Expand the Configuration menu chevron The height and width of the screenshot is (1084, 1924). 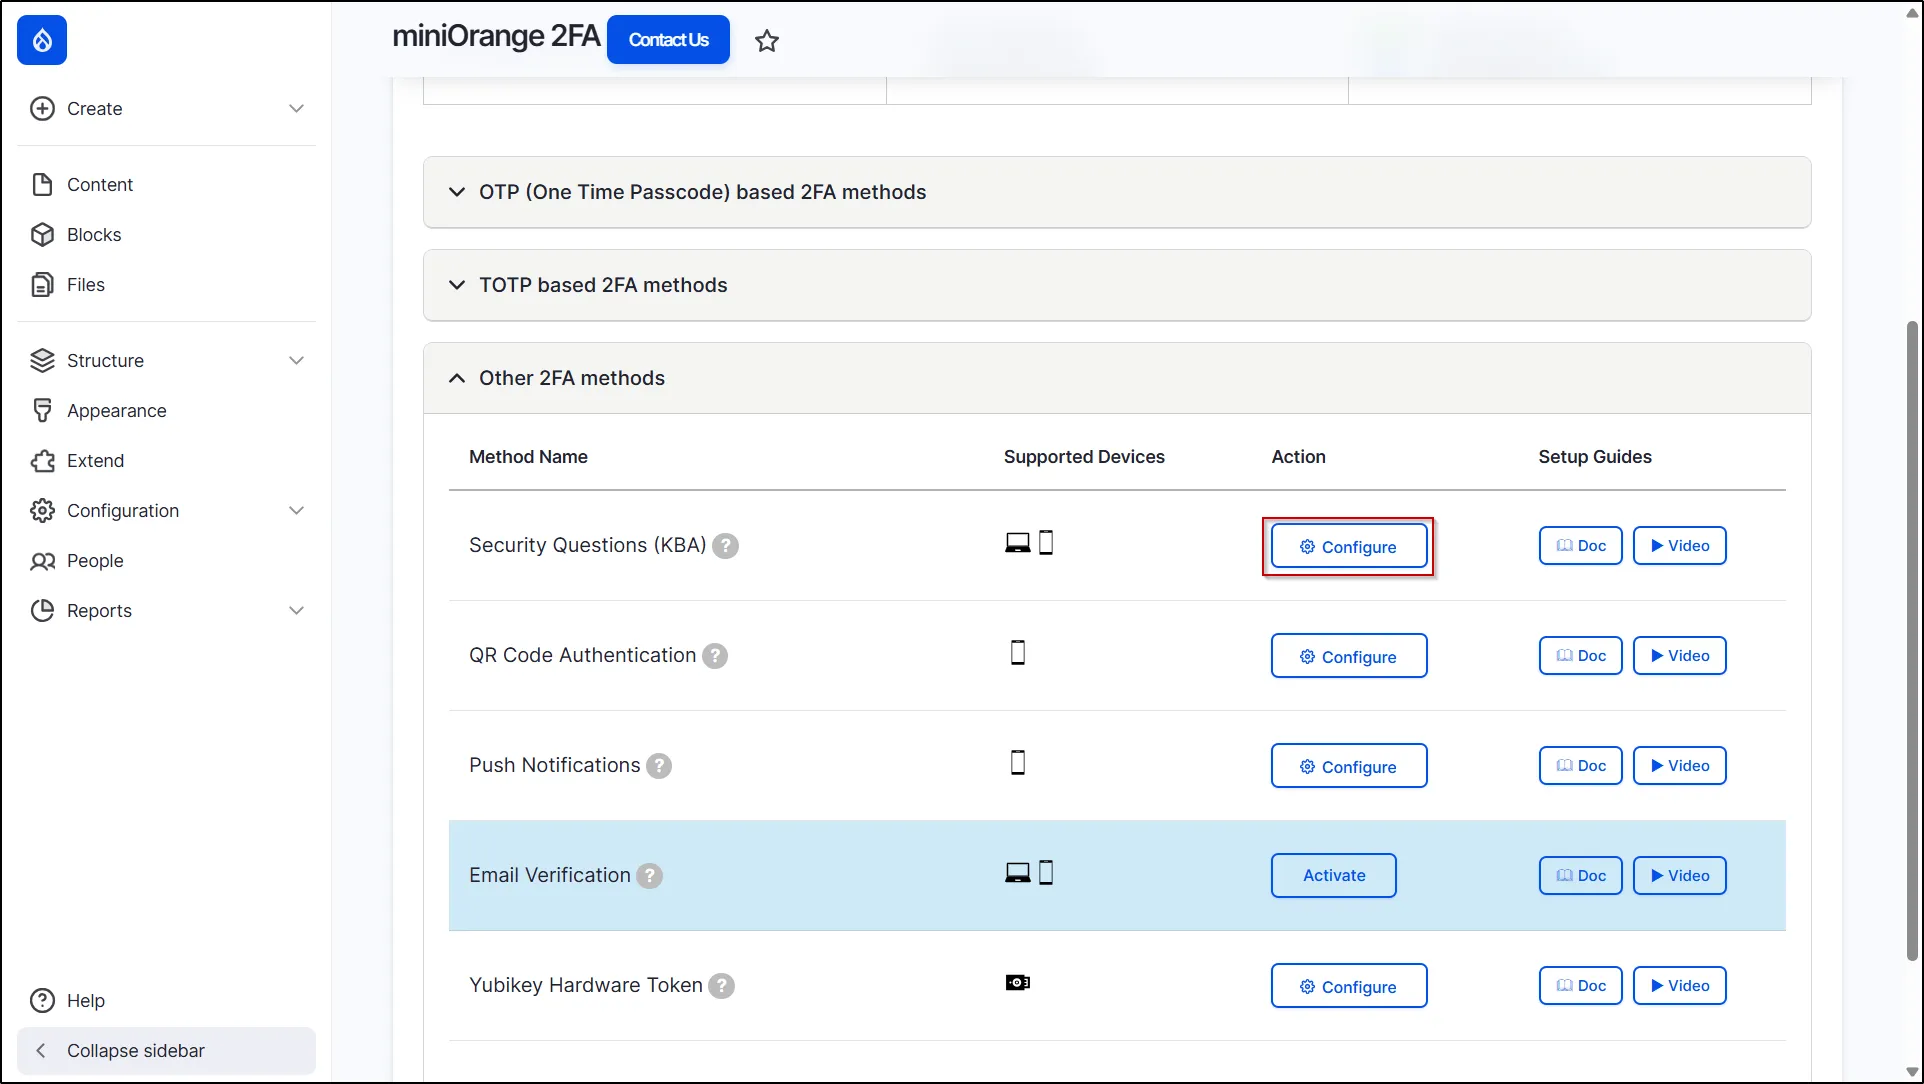pyautogui.click(x=296, y=510)
